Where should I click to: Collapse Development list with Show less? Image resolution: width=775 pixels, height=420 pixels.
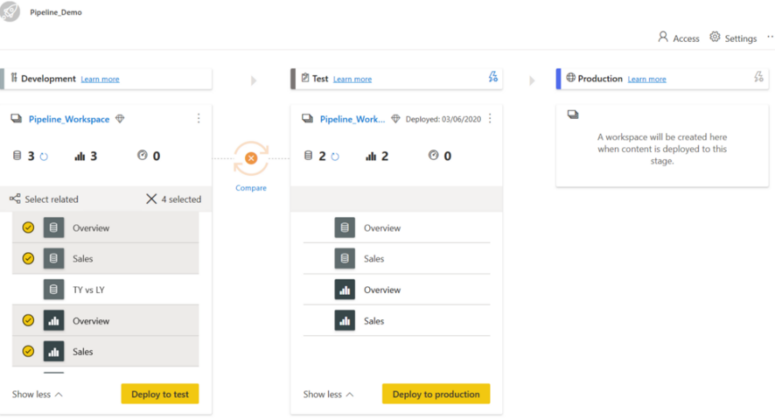38,394
